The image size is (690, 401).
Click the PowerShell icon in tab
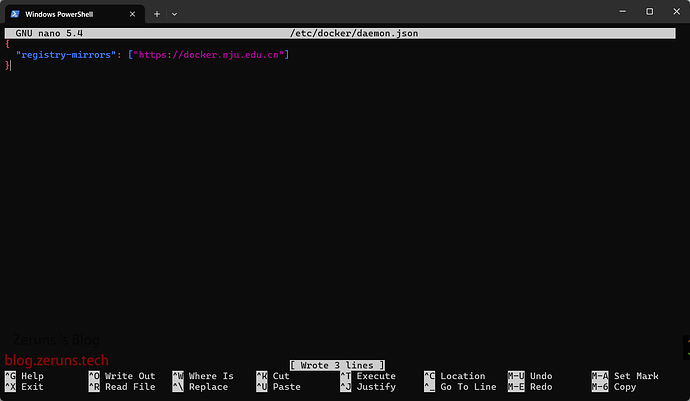tap(15, 14)
